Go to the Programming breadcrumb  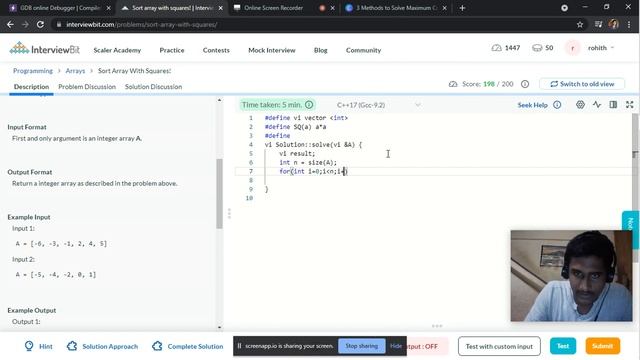[x=33, y=71]
